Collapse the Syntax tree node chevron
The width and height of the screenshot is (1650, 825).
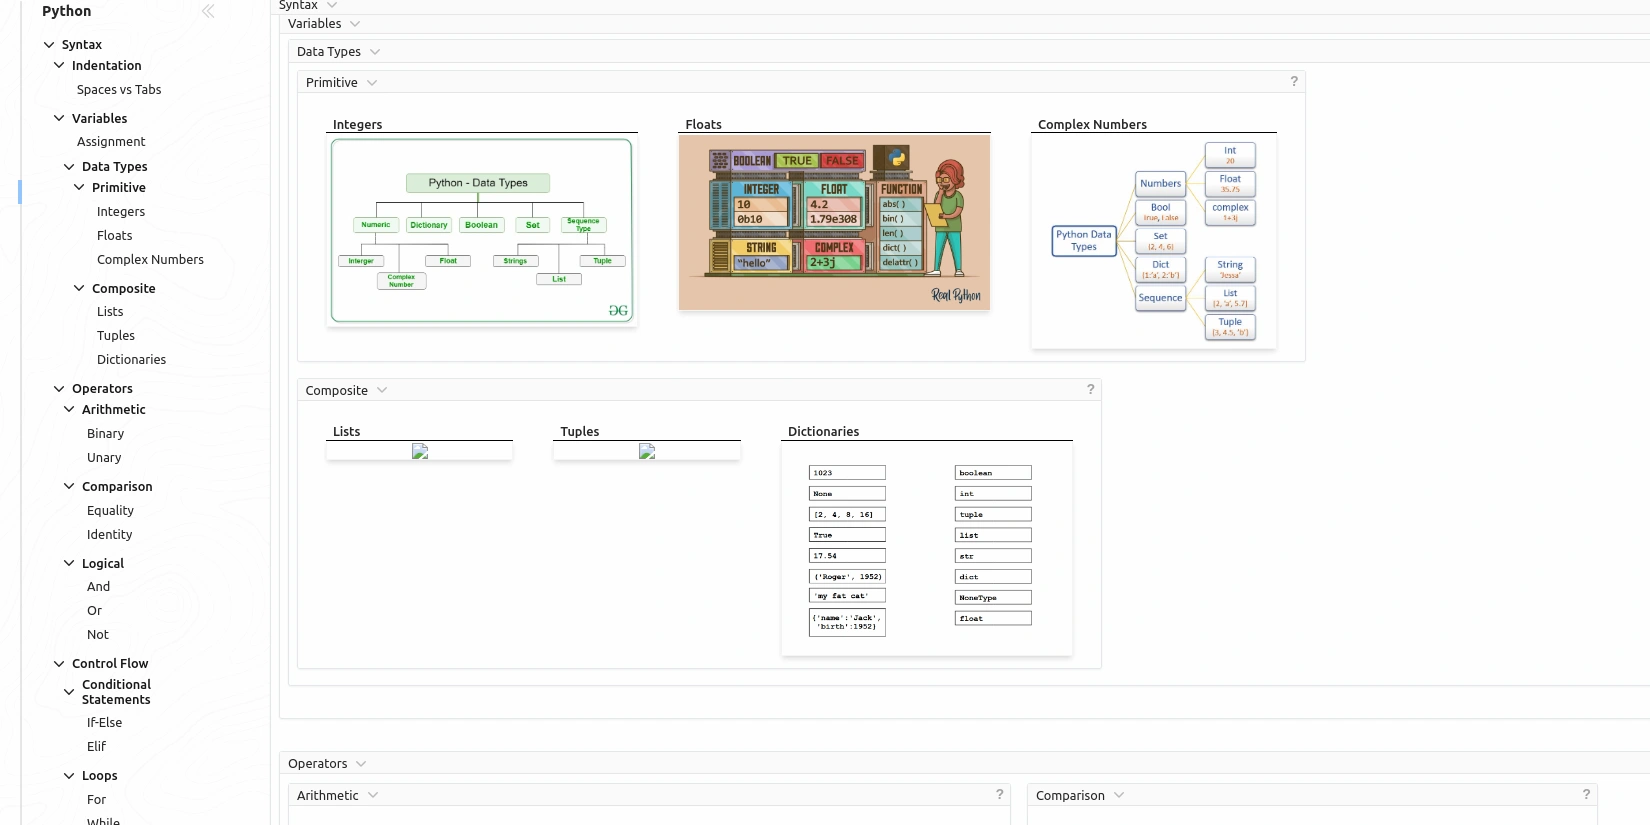pos(49,45)
